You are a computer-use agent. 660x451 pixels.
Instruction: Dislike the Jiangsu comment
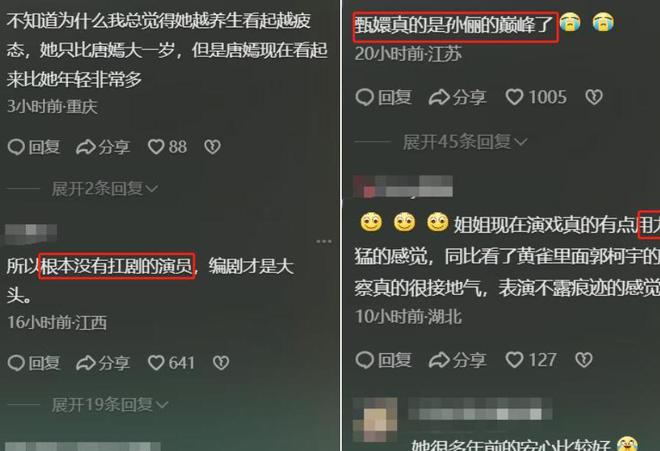tap(594, 97)
